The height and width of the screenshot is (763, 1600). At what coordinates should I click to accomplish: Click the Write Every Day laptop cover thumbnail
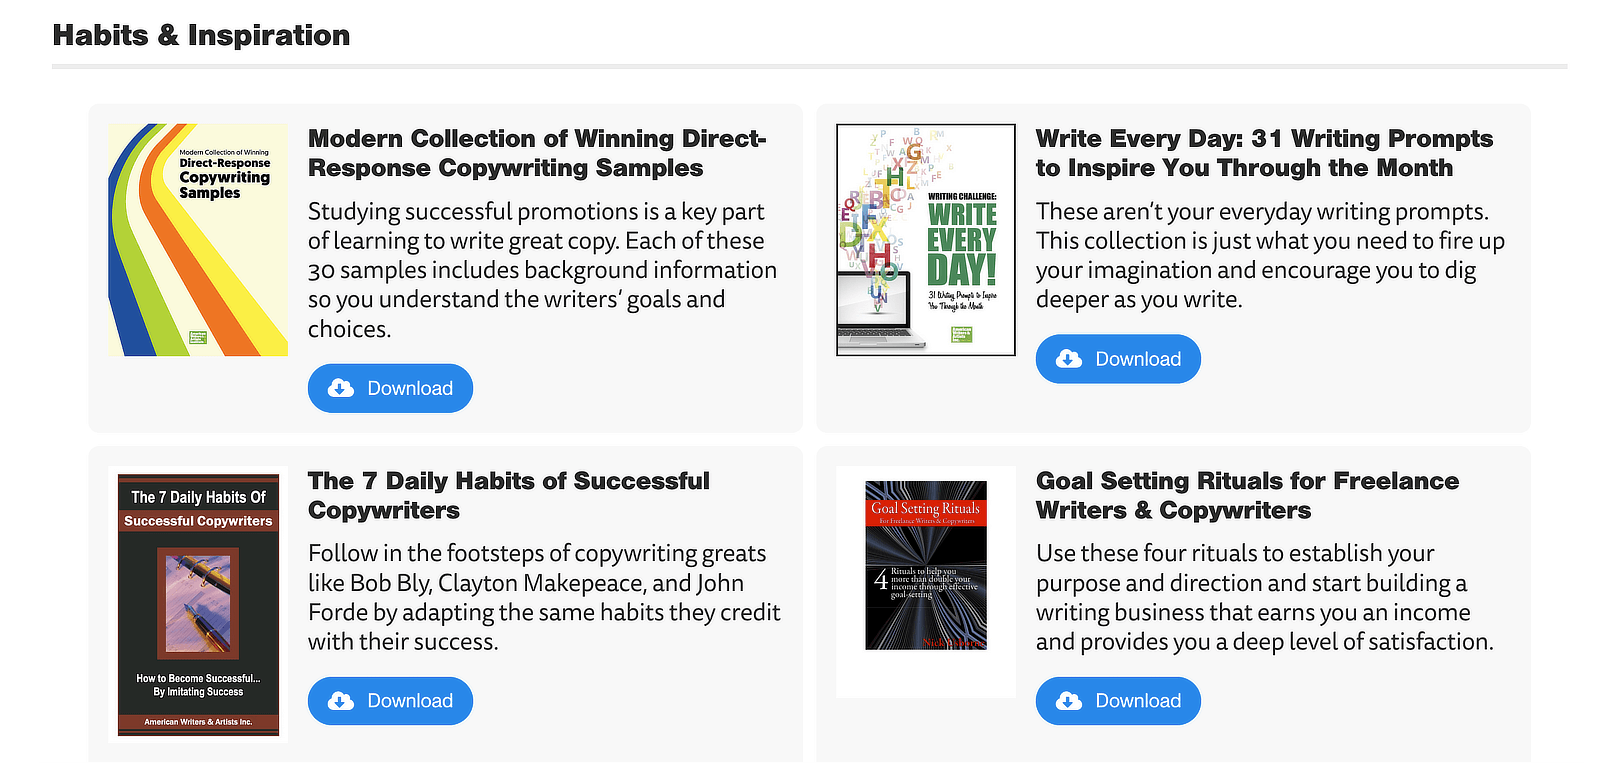925,239
